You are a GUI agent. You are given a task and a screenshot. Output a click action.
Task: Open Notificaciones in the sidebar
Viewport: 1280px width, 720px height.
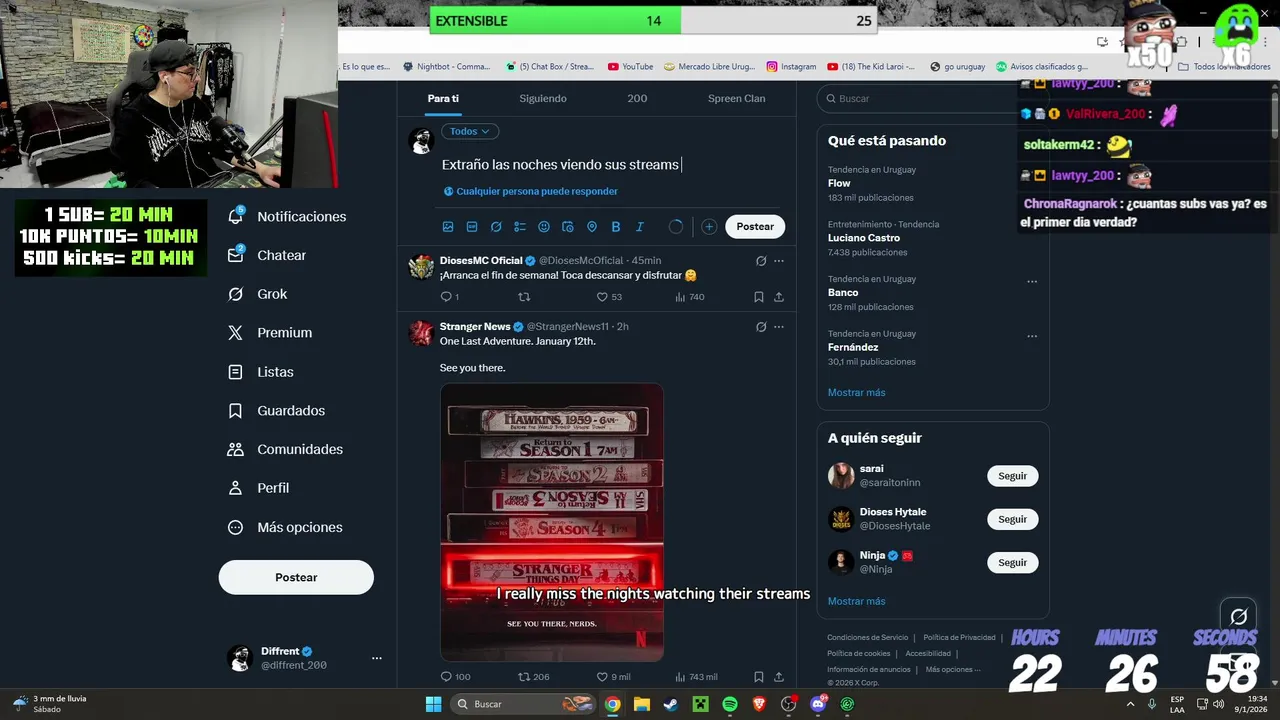(287, 216)
